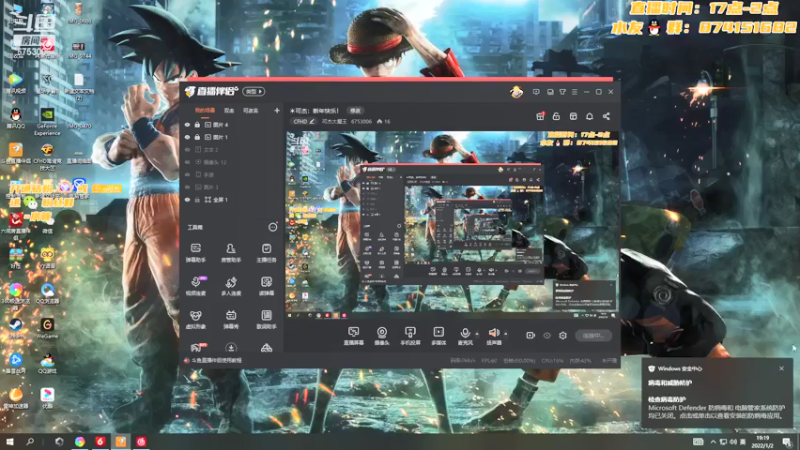The height and width of the screenshot is (450, 800).
Task: Click the share icon
Action: (606, 116)
